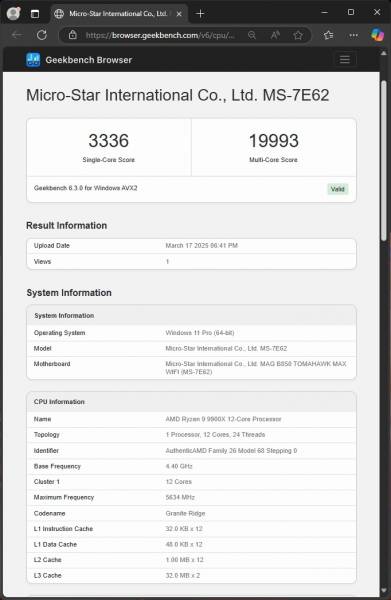
Task: Click the scroll up arrow
Action: point(384,54)
